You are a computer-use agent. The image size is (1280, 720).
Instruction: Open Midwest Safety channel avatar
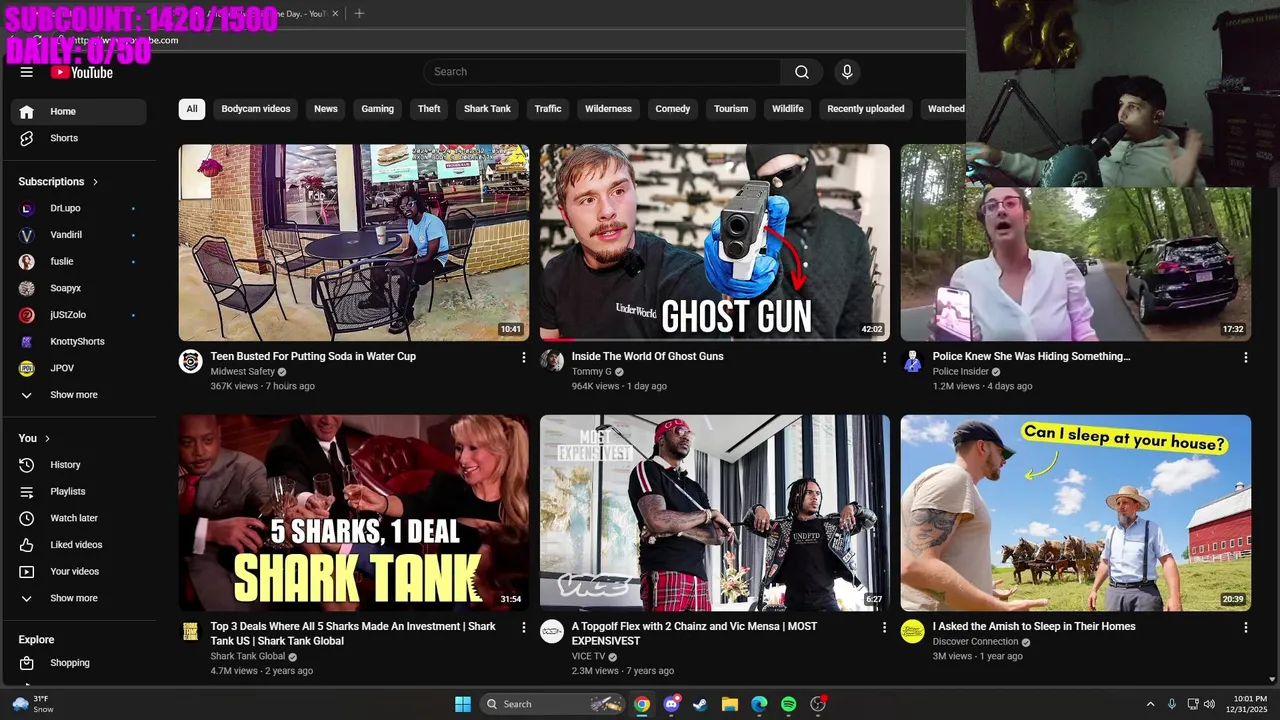click(191, 361)
